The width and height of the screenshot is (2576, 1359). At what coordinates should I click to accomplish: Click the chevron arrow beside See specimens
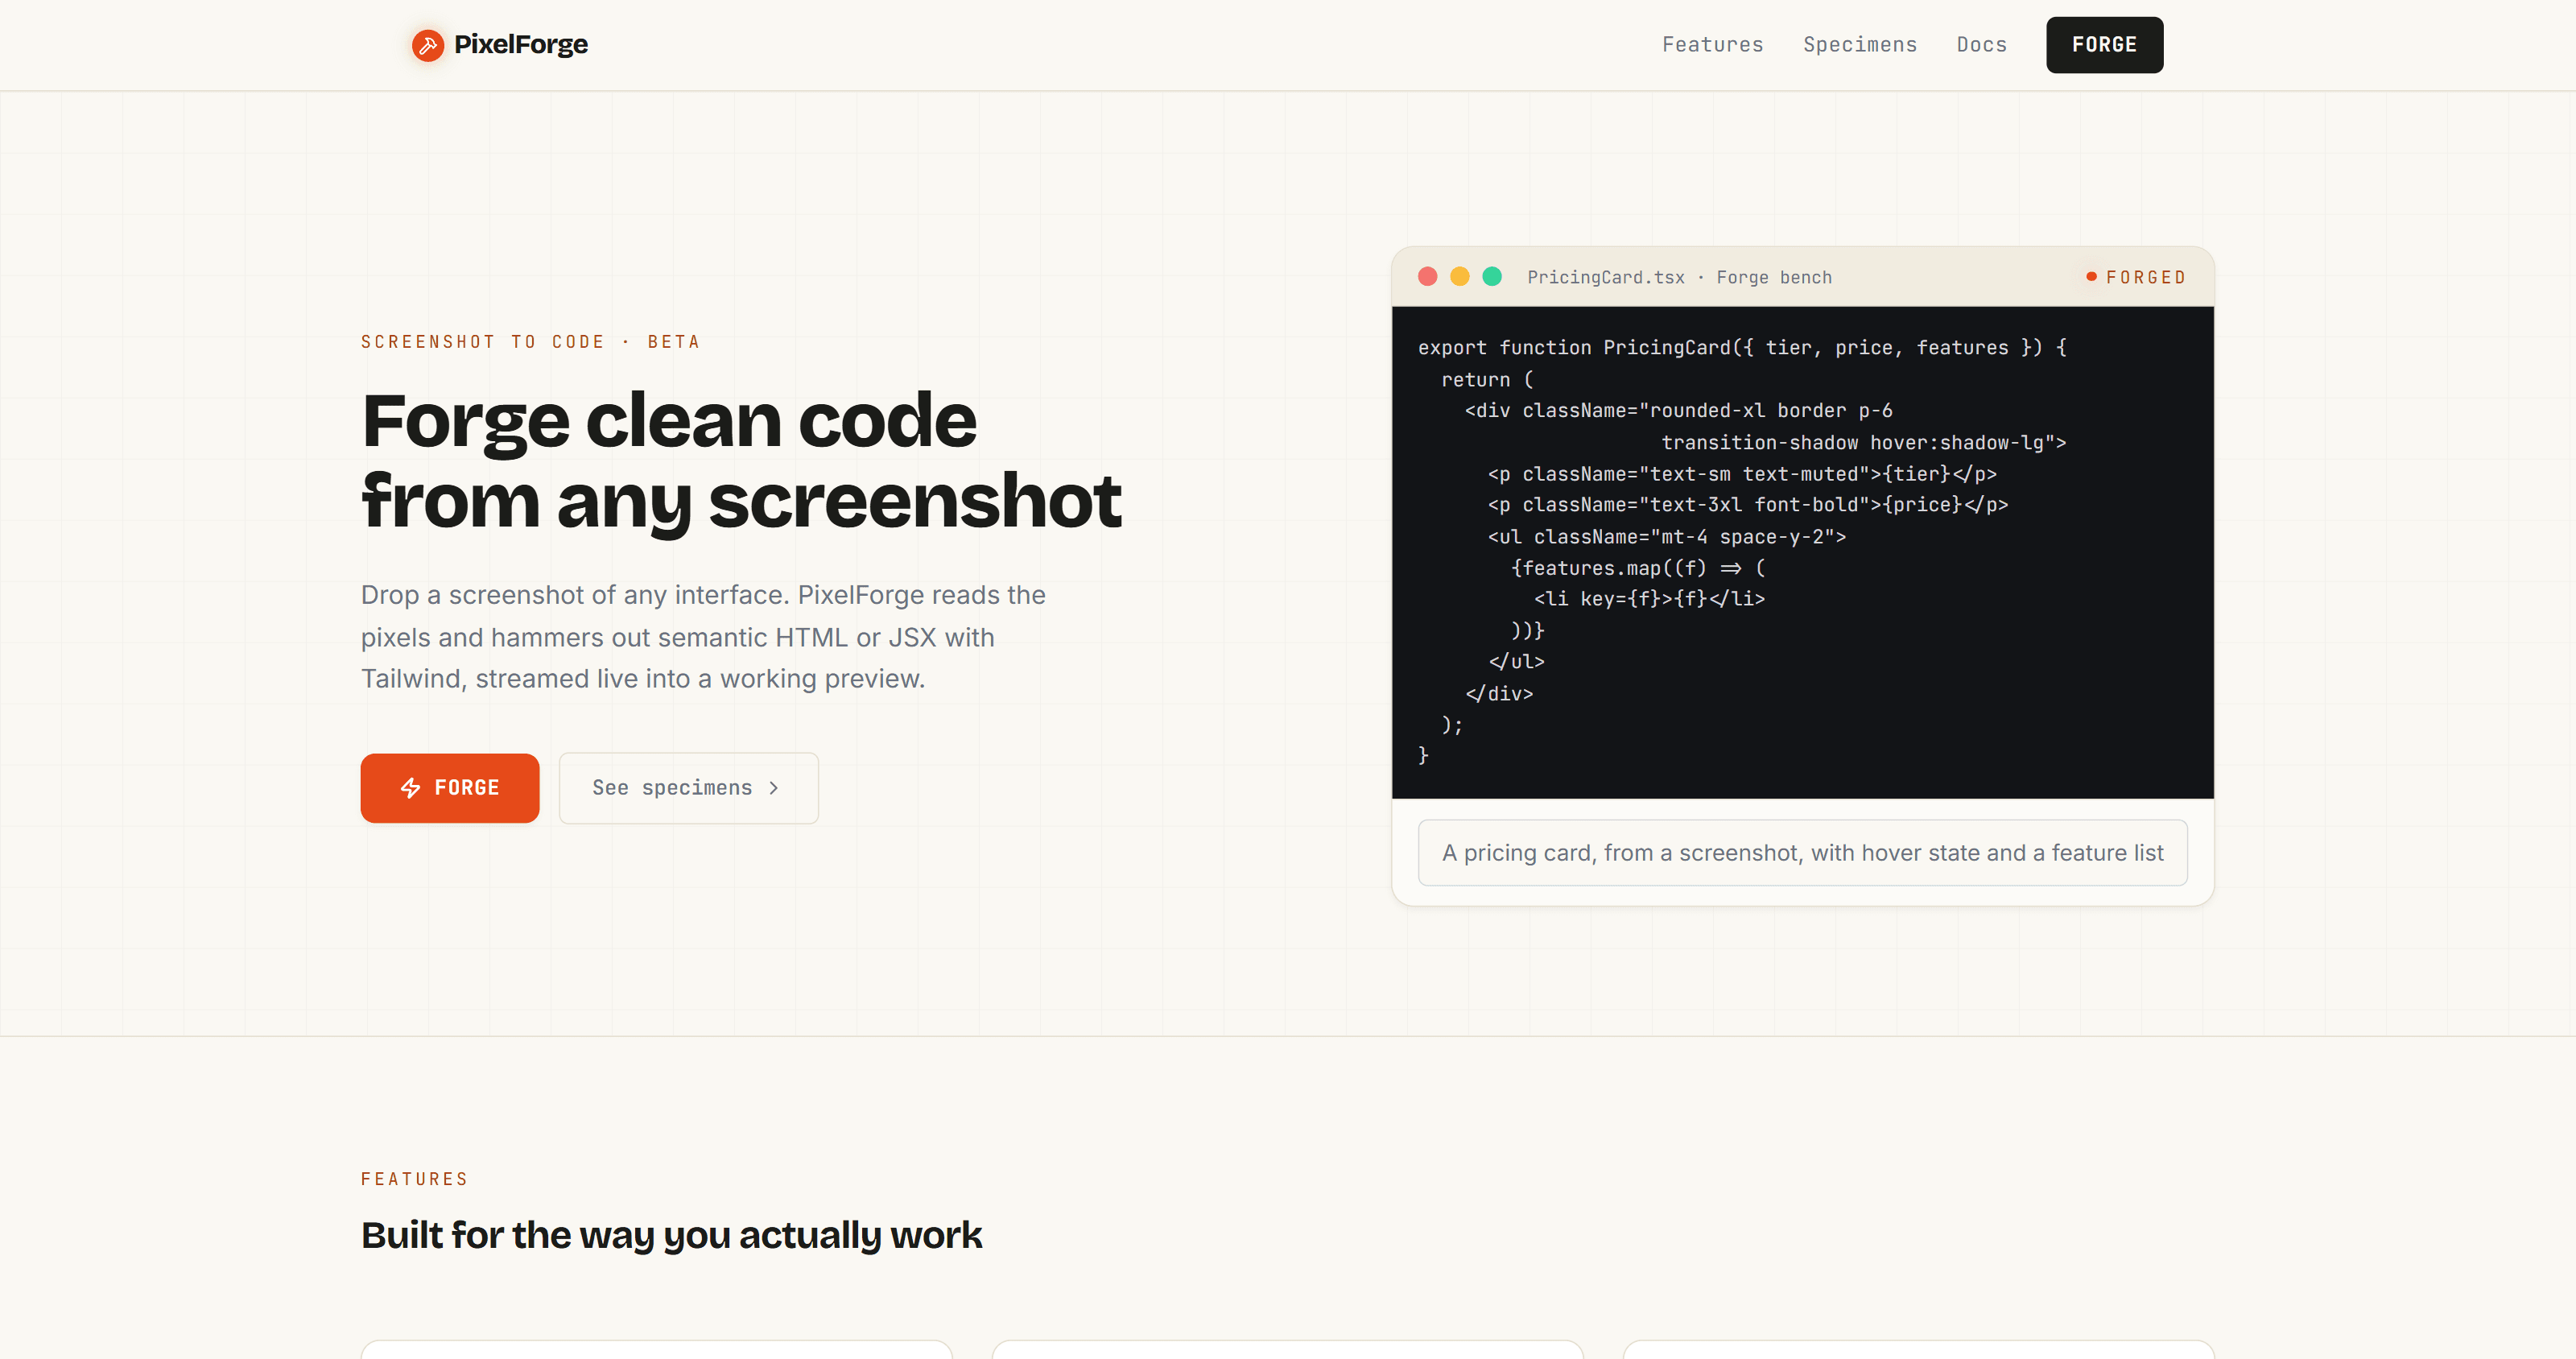point(773,788)
